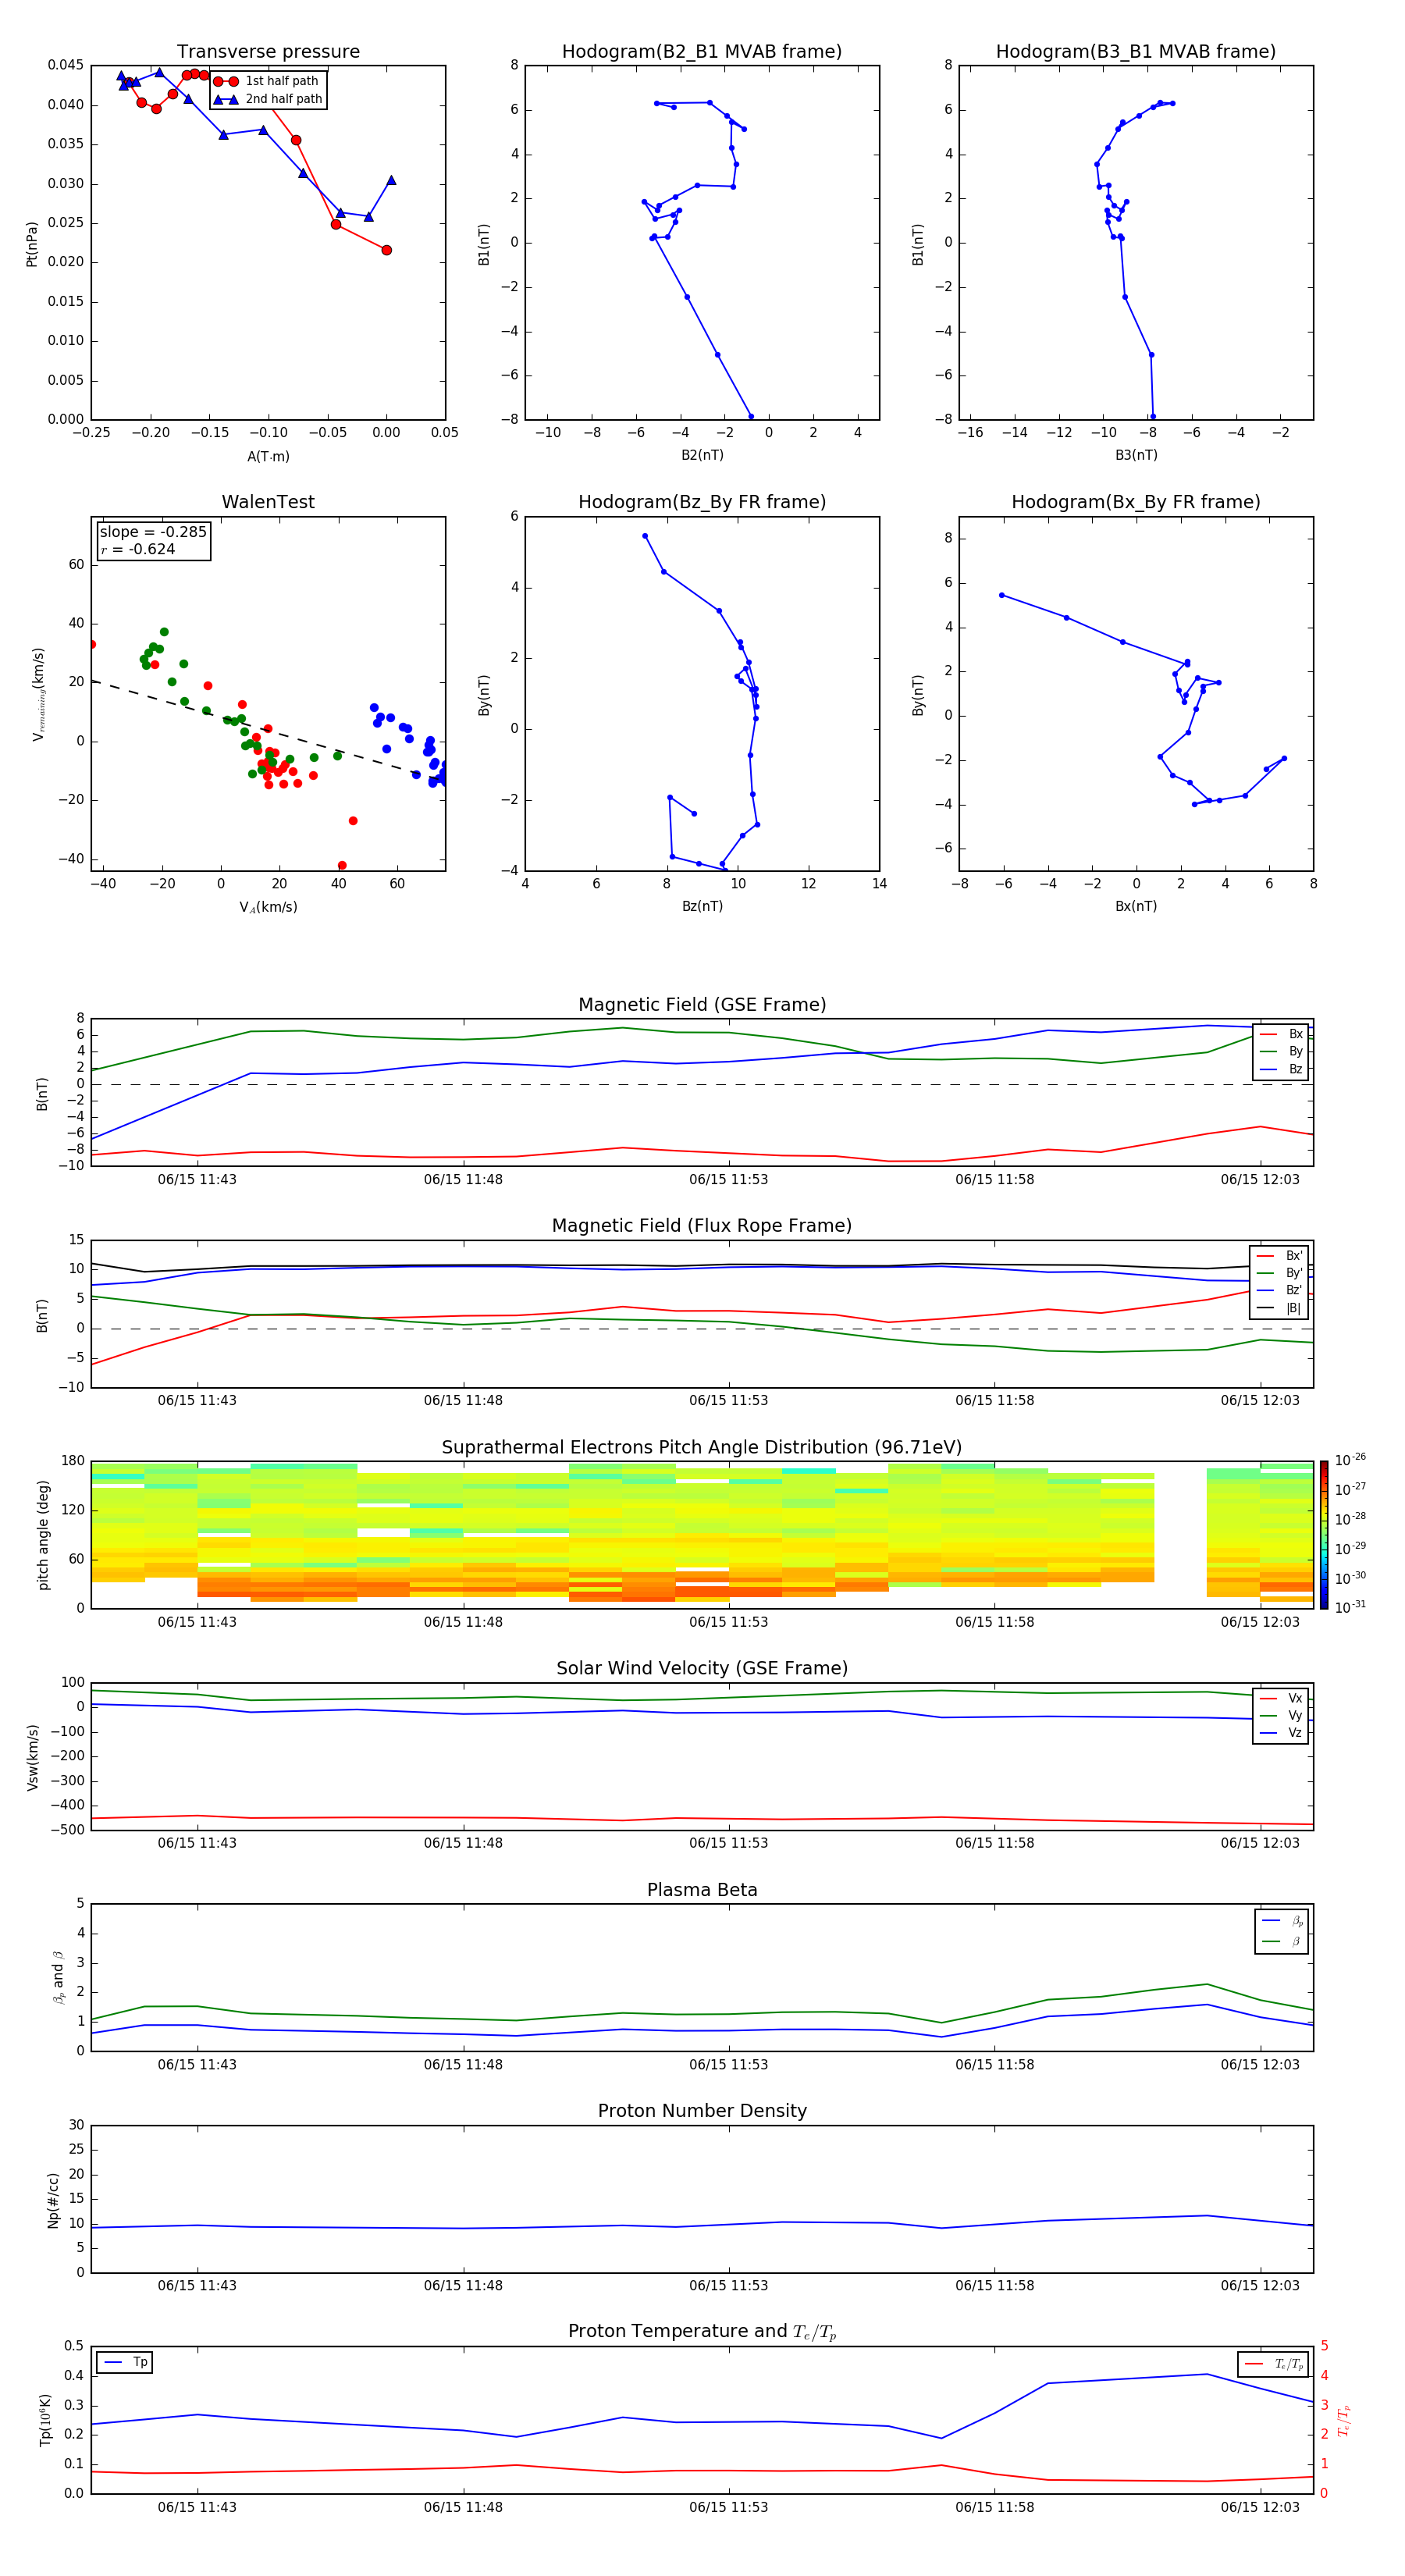Click the 'Np(#/cc)' axis label

pos(53,2200)
